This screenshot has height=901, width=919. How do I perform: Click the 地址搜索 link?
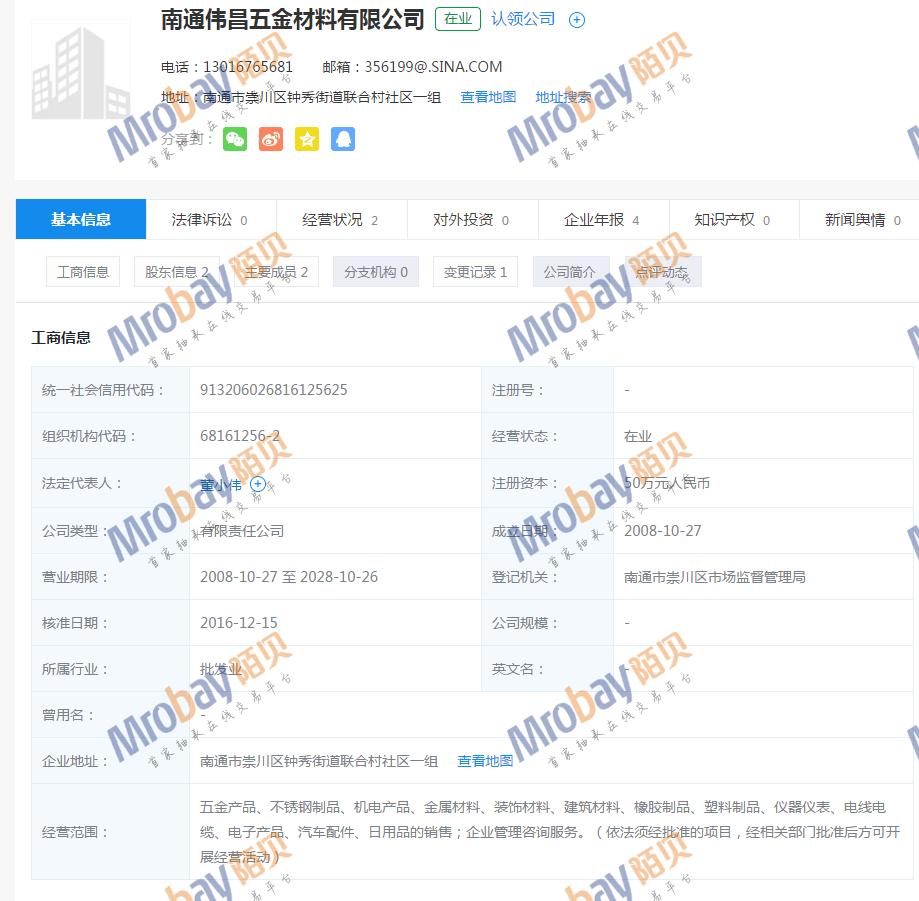click(563, 97)
